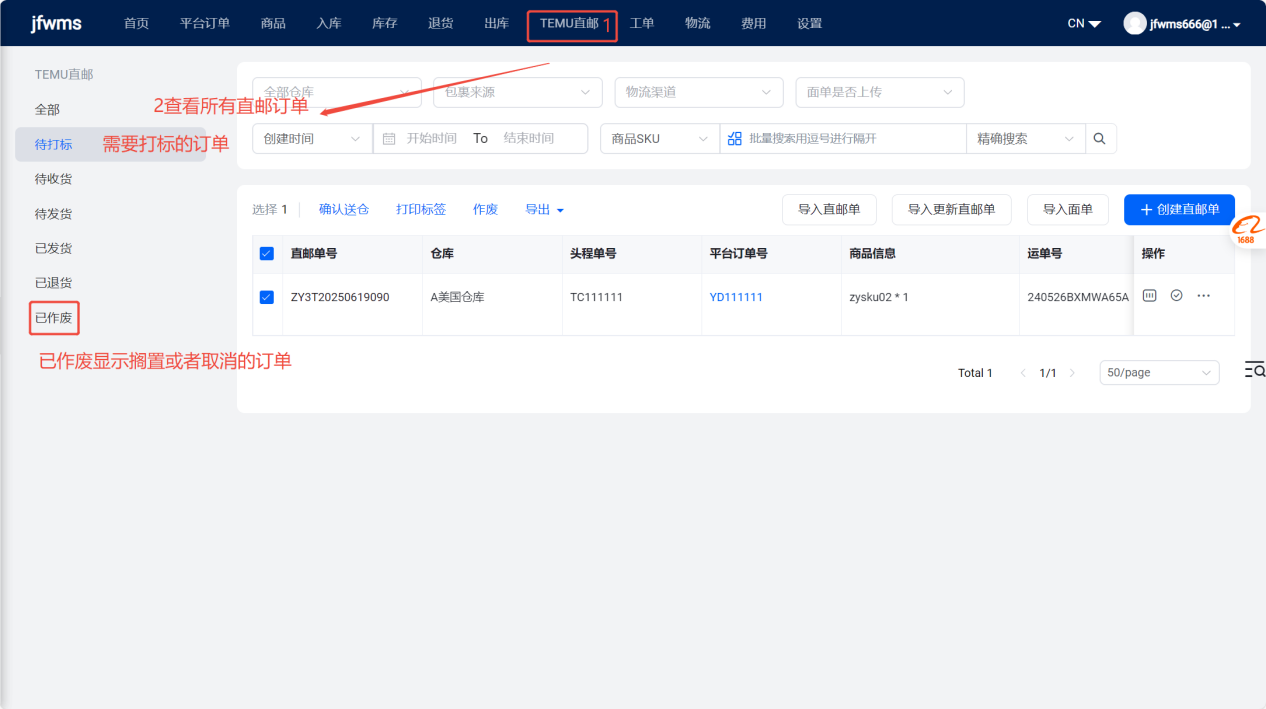
Task: Select 已退货 in the sidebar
Action: [x=54, y=283]
